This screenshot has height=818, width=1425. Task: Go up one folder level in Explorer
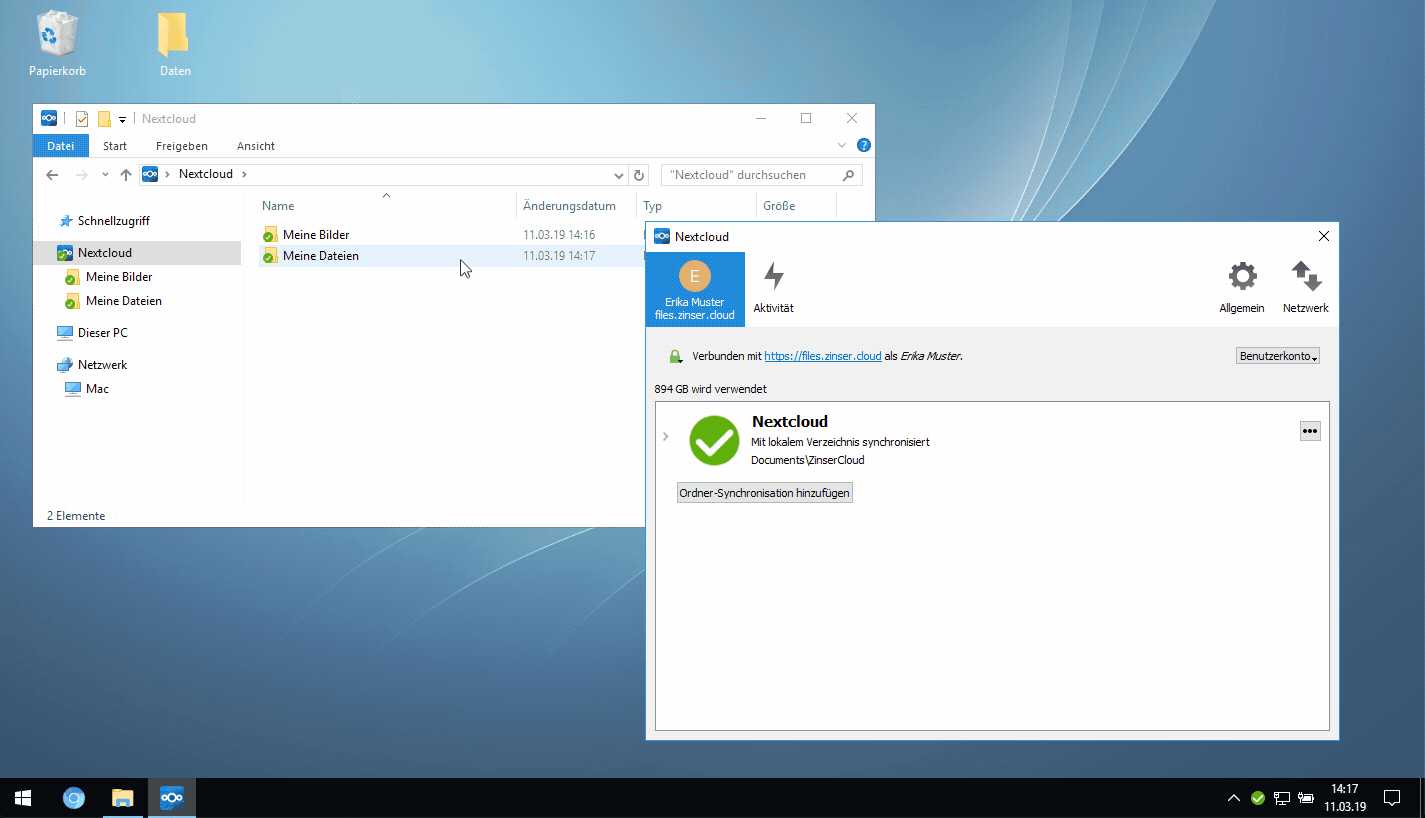pyautogui.click(x=126, y=175)
